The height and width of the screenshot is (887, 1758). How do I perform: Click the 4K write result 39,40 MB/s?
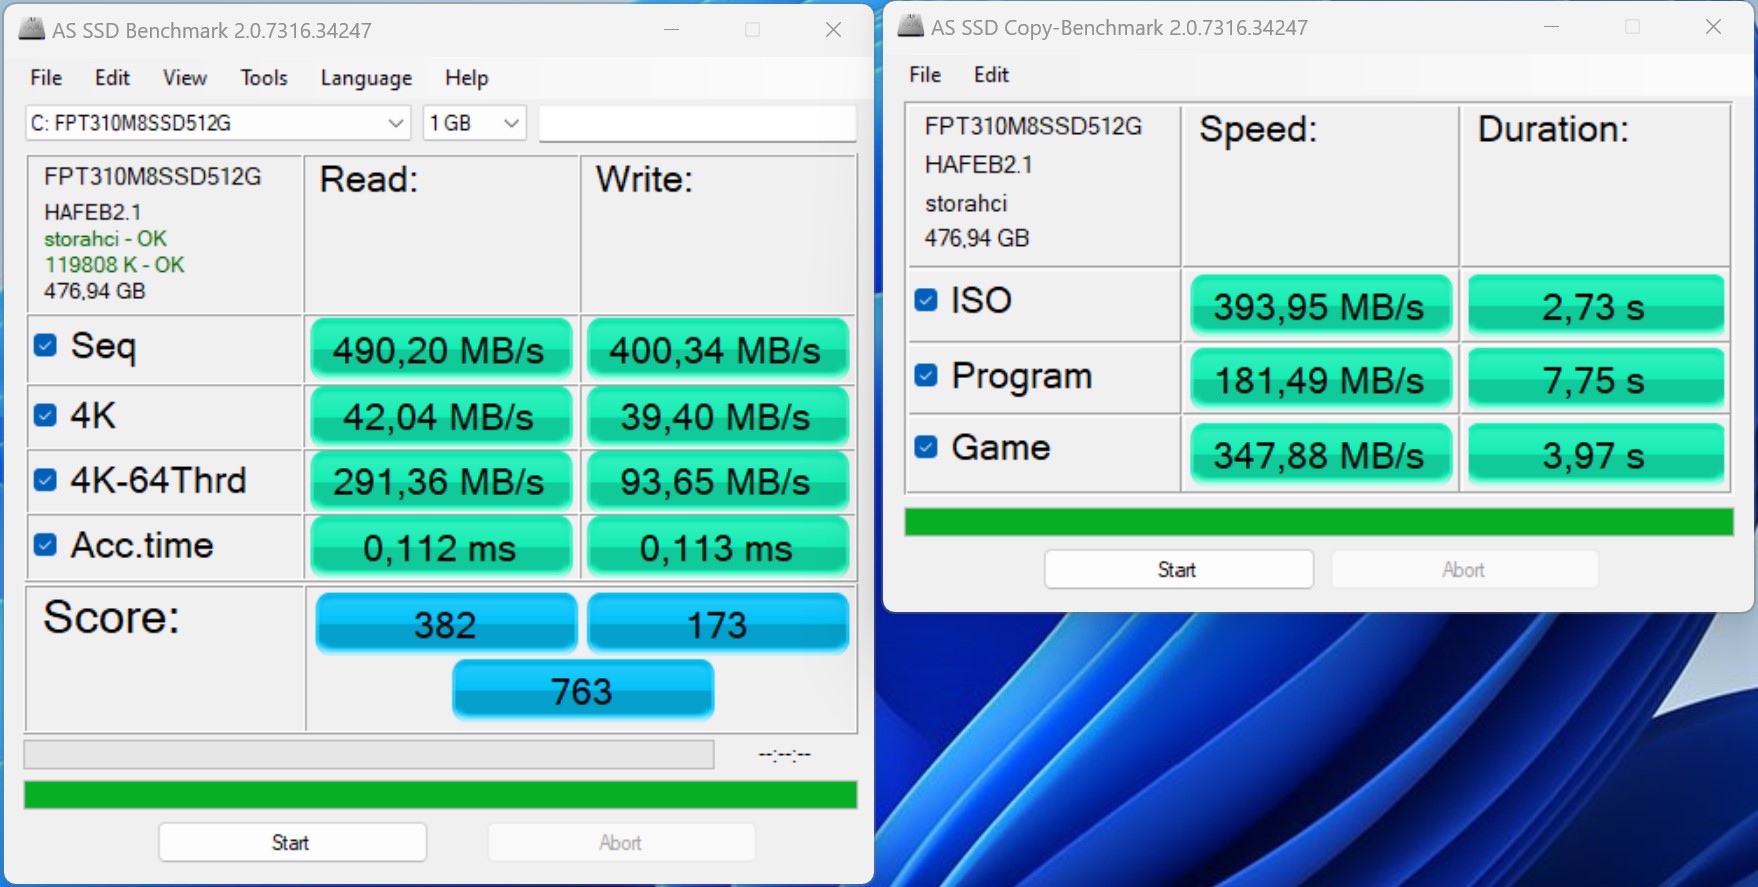(717, 416)
